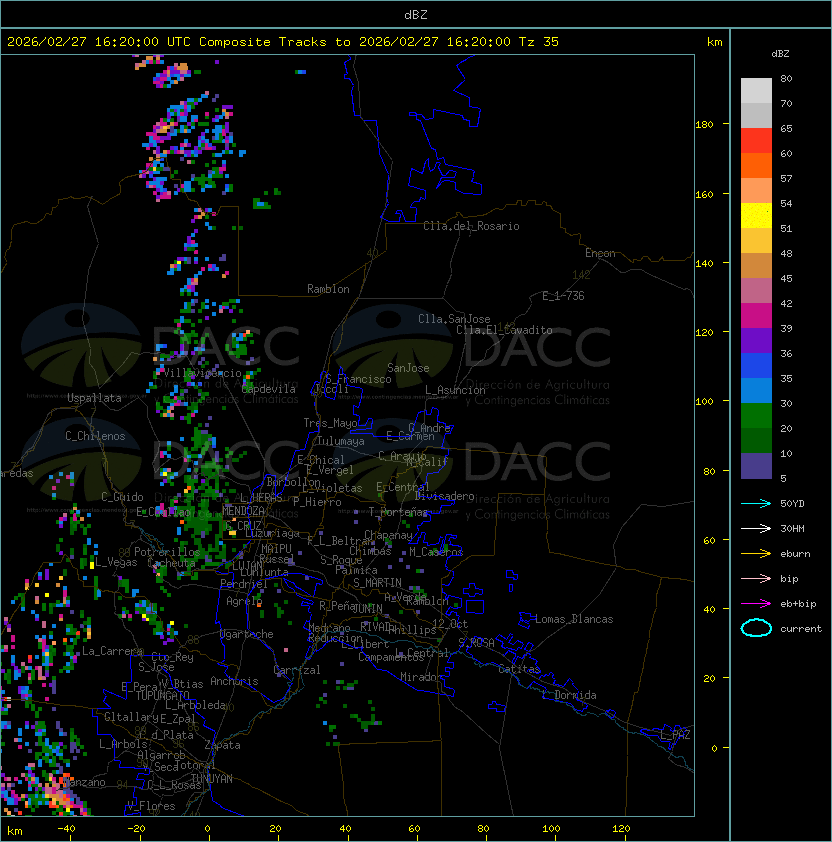Click the 'Composite Tracks' header text

click(x=263, y=42)
